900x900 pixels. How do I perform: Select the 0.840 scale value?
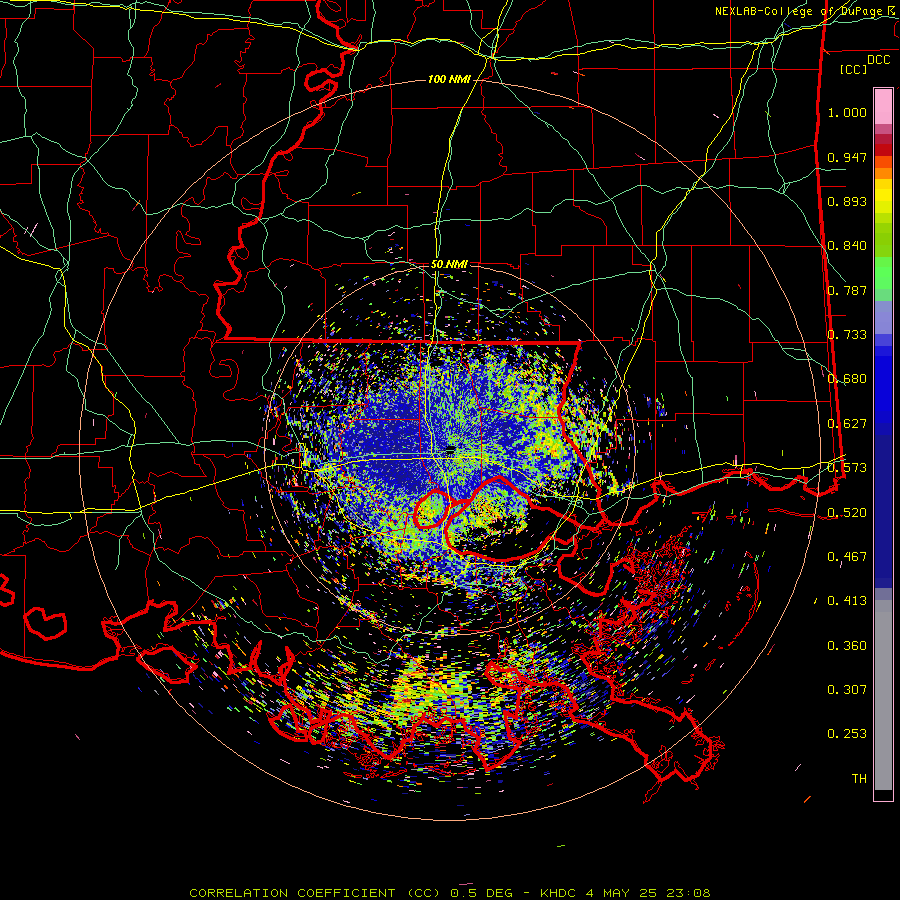(x=847, y=246)
